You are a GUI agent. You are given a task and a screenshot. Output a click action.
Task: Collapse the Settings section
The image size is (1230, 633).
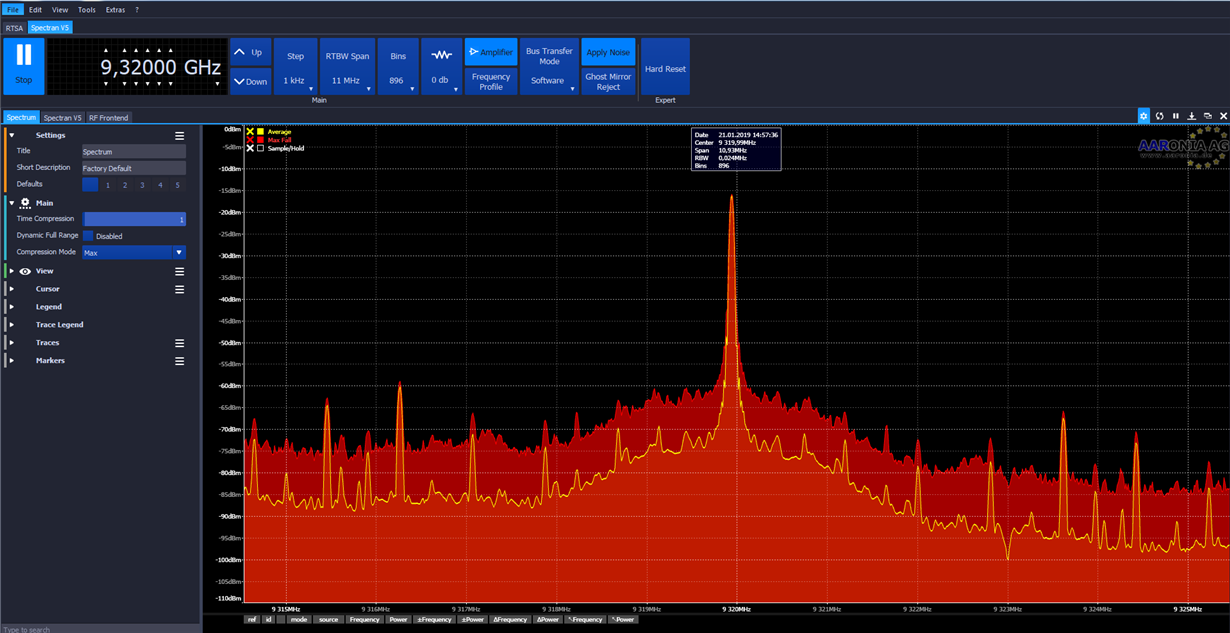tap(12, 135)
